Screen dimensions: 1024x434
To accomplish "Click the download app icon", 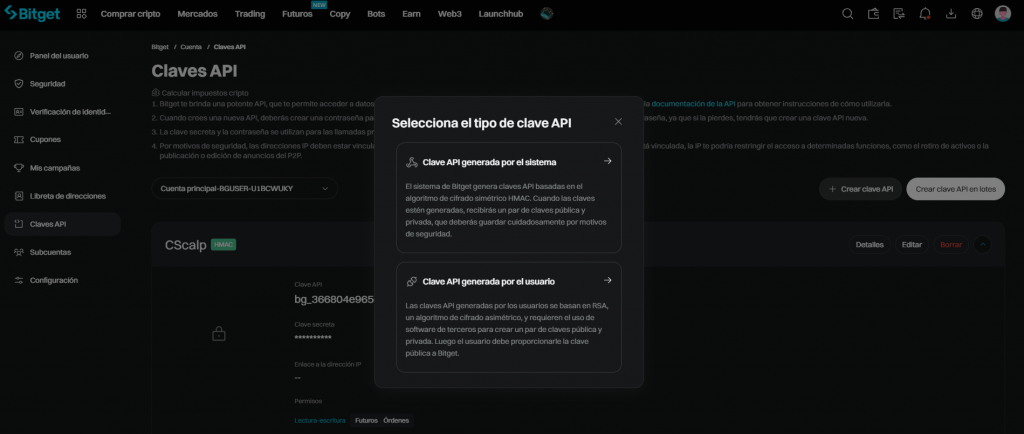I will (951, 14).
